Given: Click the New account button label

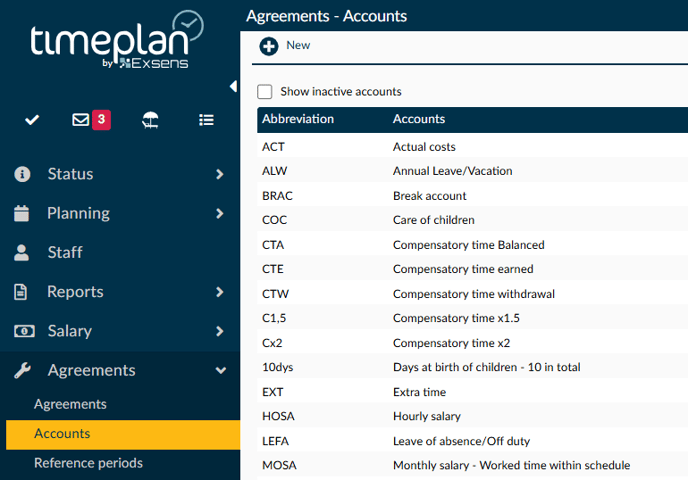Looking at the screenshot, I should (x=298, y=45).
